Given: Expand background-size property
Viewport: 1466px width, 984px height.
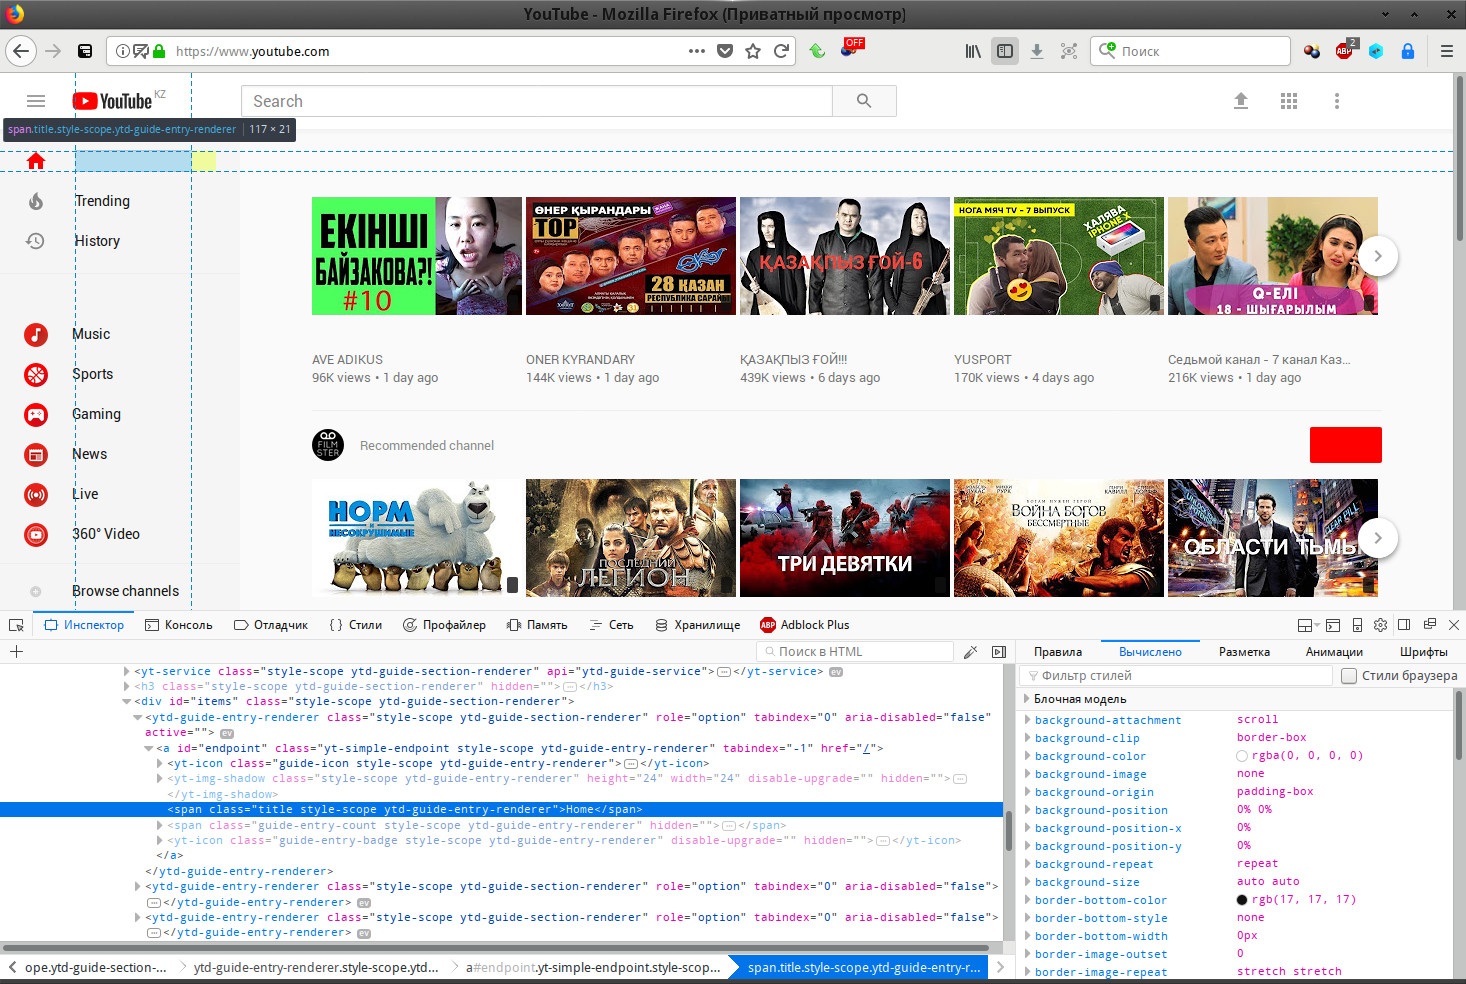Looking at the screenshot, I should (x=1027, y=882).
